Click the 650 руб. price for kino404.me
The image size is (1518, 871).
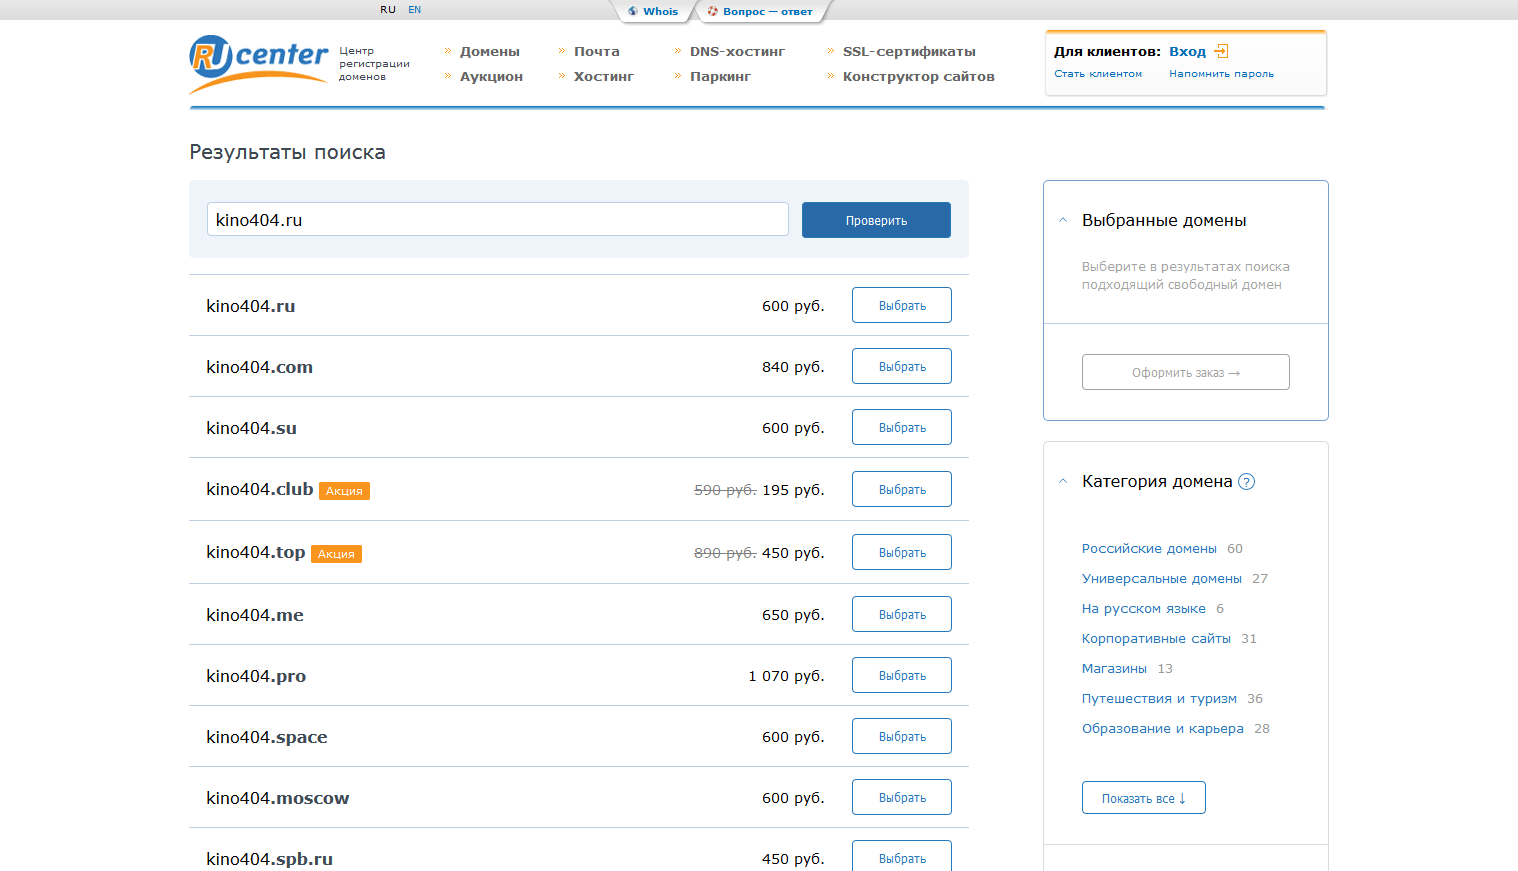(793, 615)
